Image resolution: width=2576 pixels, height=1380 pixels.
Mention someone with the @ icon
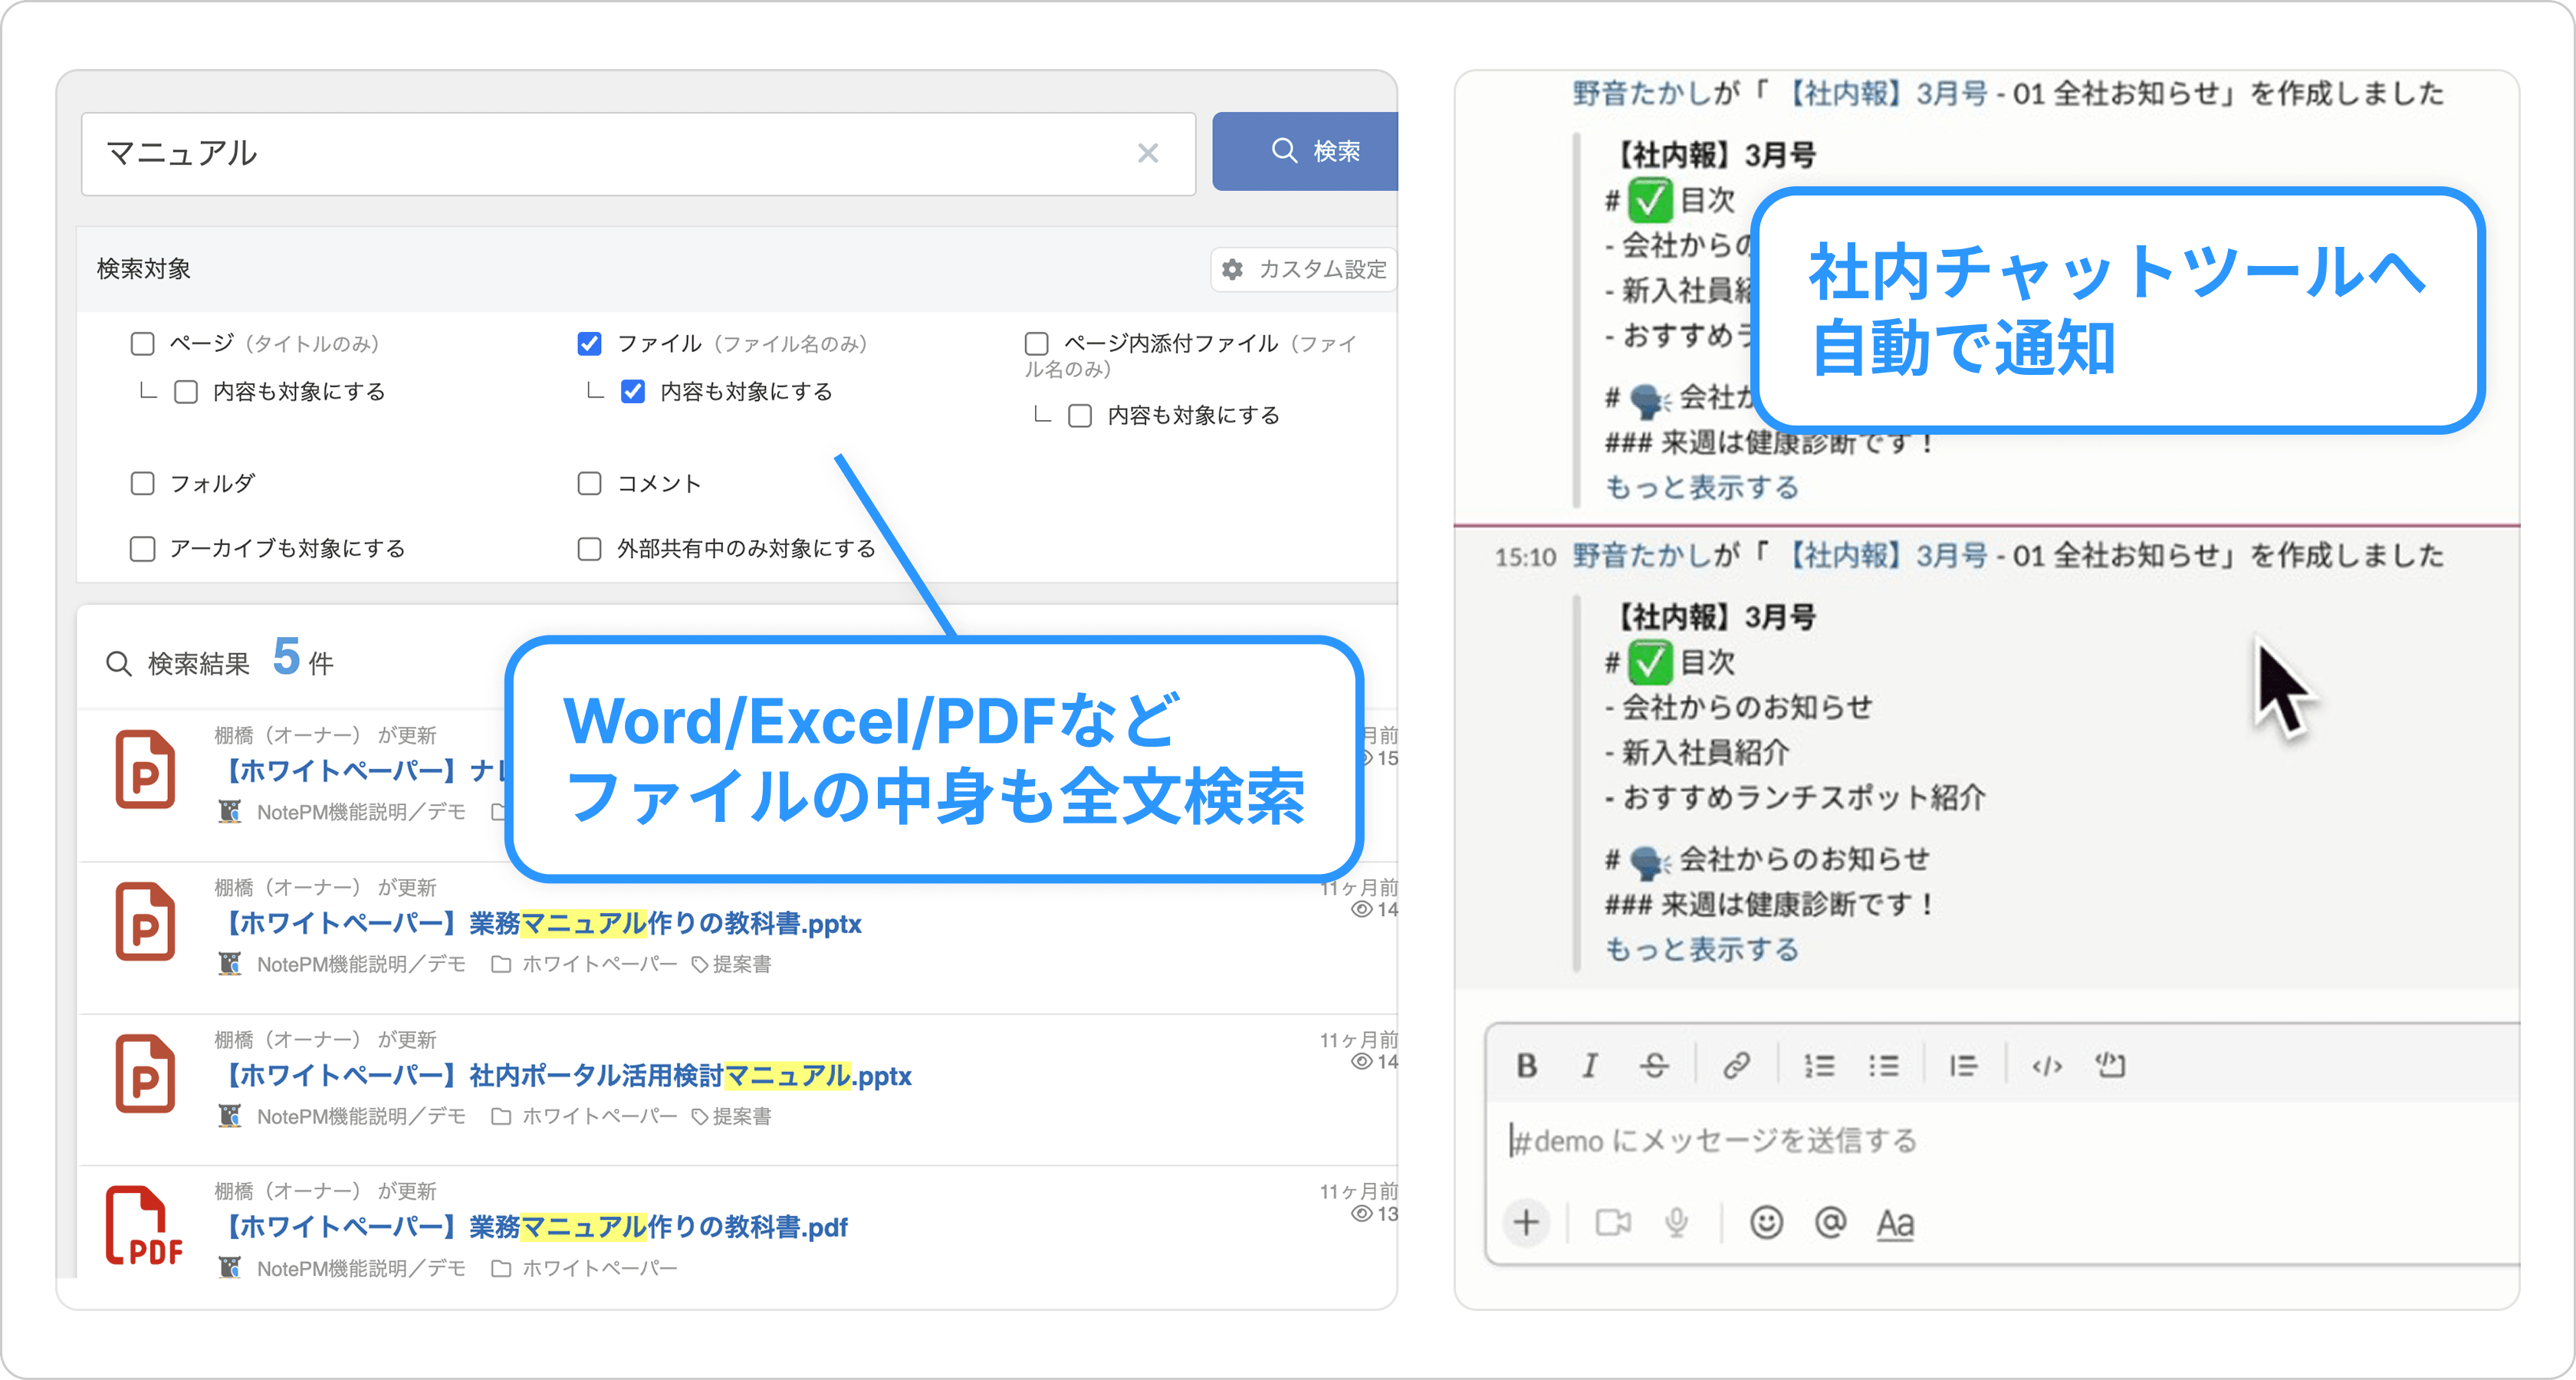coord(1830,1222)
